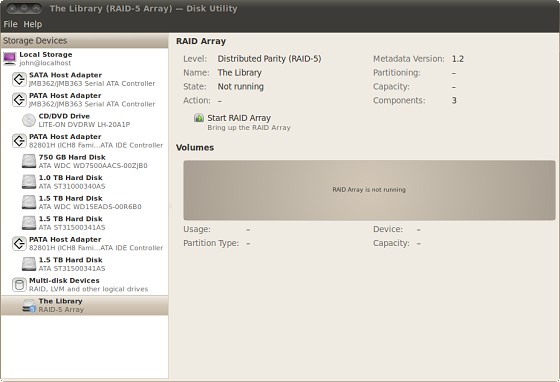
Task: Open the Help menu
Action: tap(32, 24)
